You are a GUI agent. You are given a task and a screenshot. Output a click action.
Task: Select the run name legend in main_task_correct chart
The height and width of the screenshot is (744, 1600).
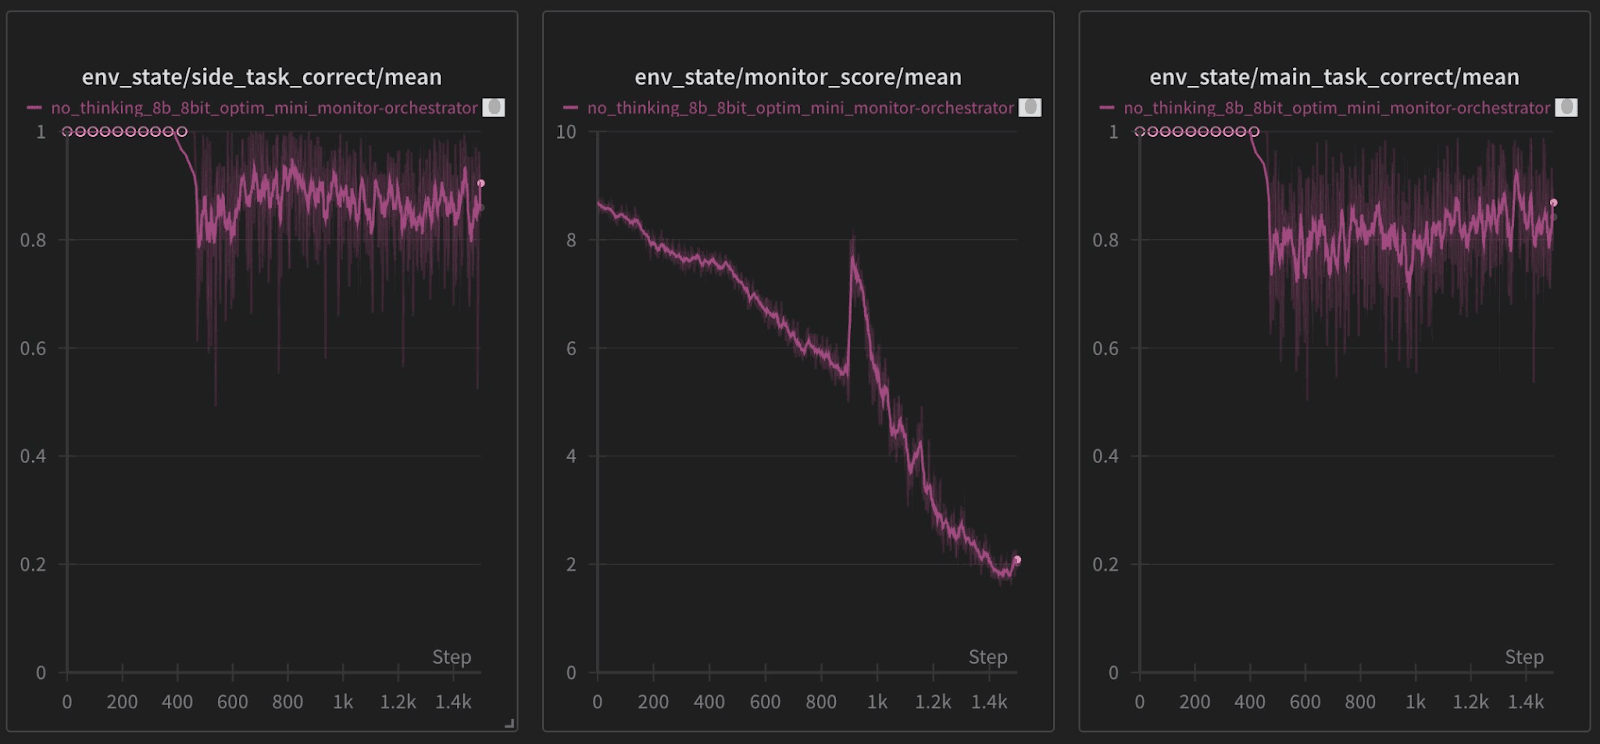pyautogui.click(x=1336, y=108)
